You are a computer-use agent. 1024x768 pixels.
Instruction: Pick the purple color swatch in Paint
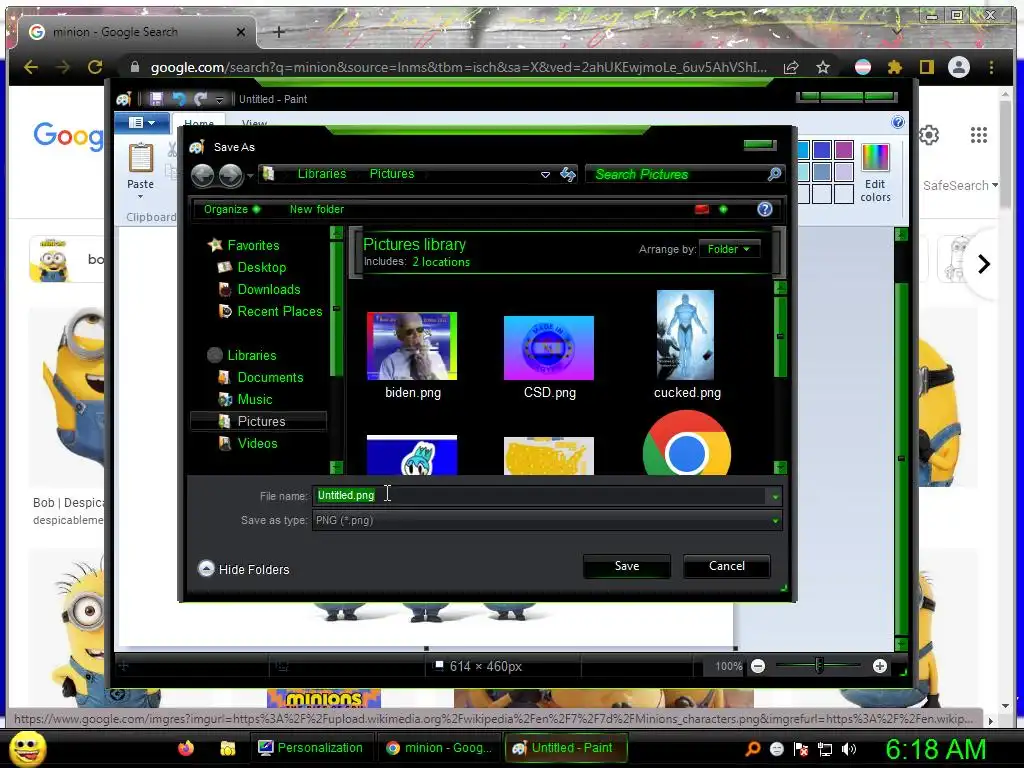tap(844, 150)
